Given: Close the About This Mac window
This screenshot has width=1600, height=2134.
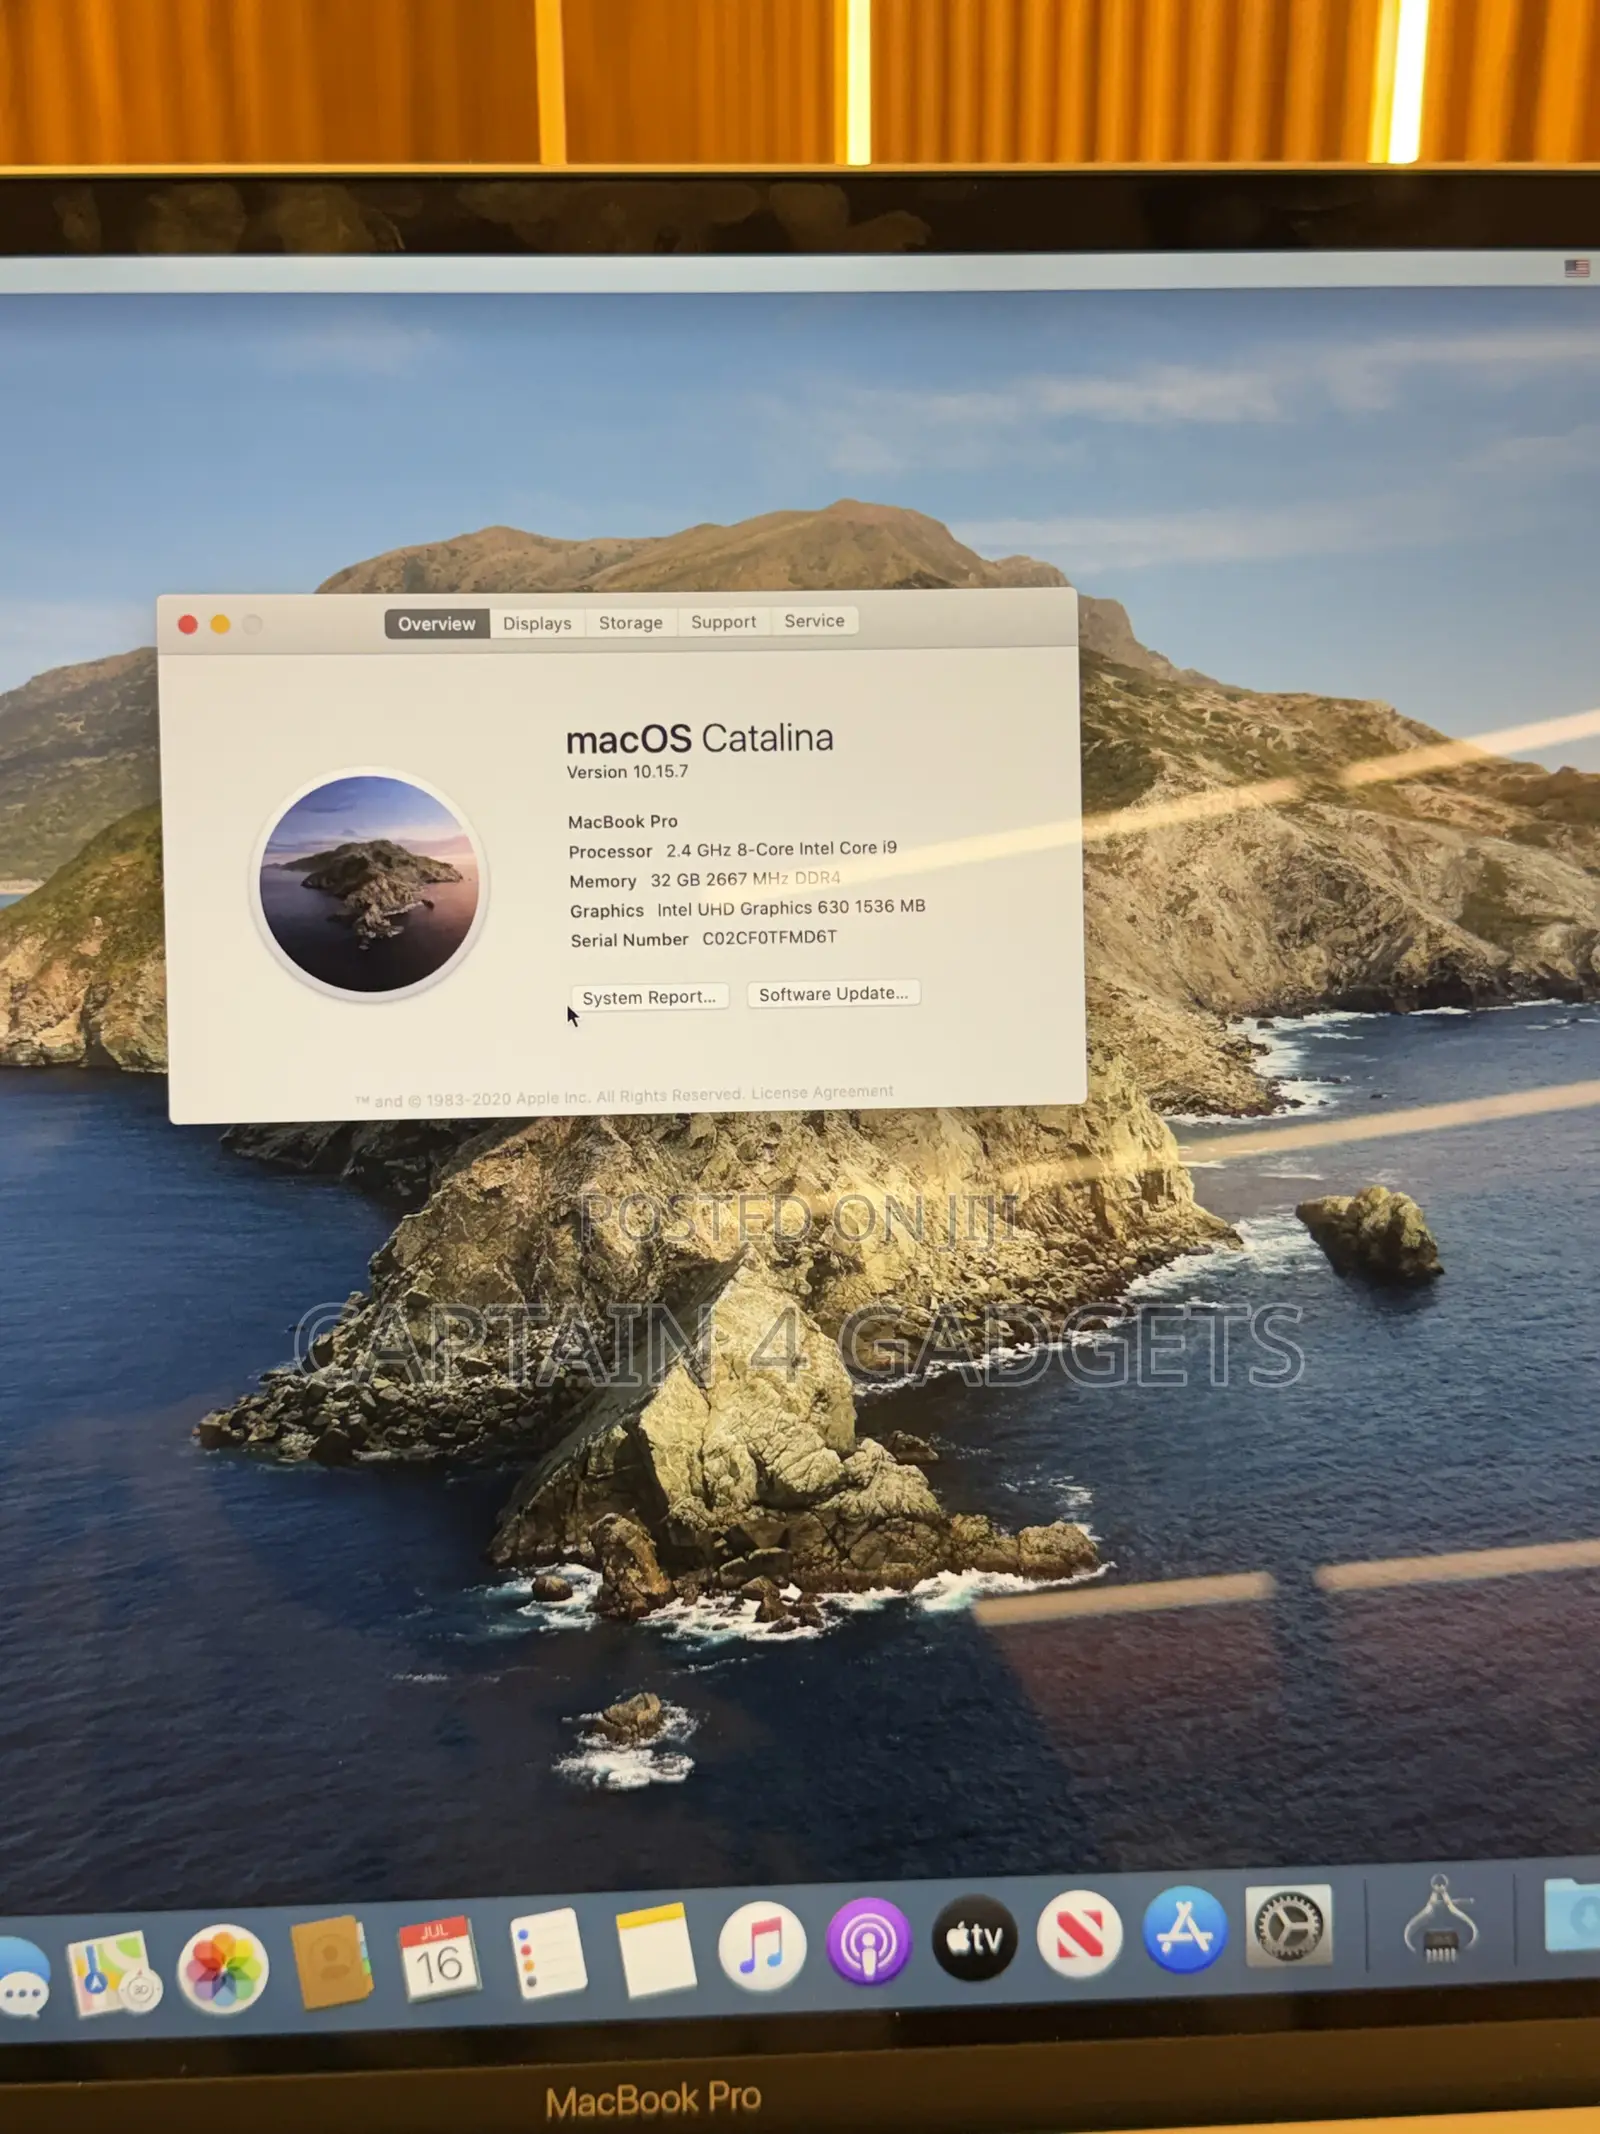Looking at the screenshot, I should (187, 625).
